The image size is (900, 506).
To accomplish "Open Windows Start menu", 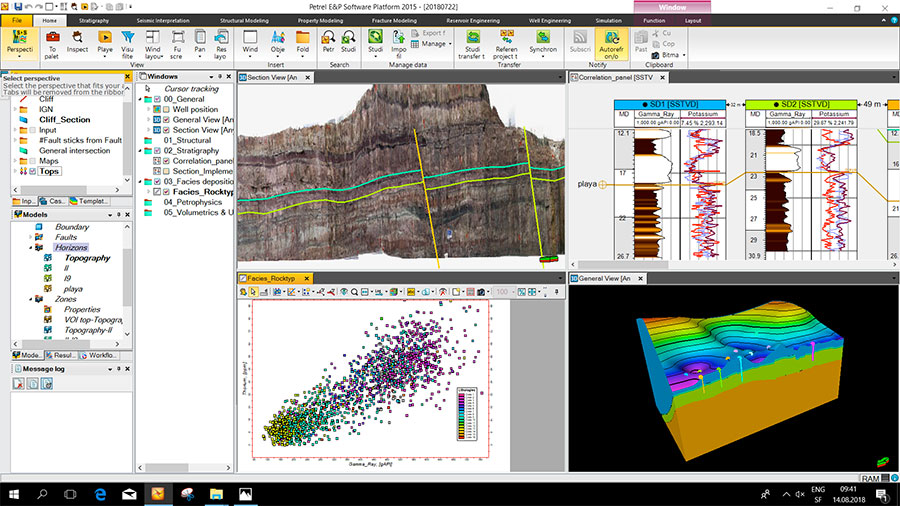I will tap(14, 494).
